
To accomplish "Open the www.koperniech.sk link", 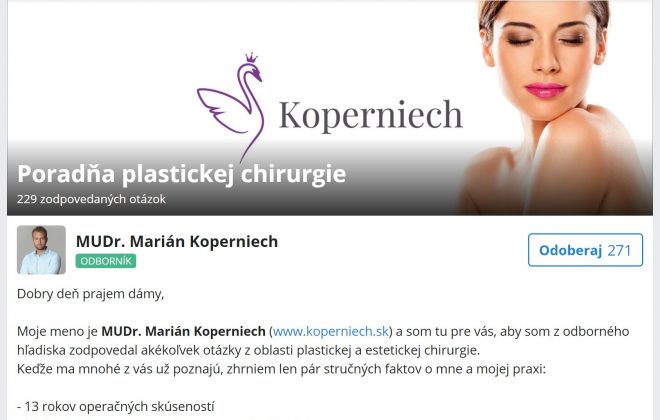I will pyautogui.click(x=331, y=331).
